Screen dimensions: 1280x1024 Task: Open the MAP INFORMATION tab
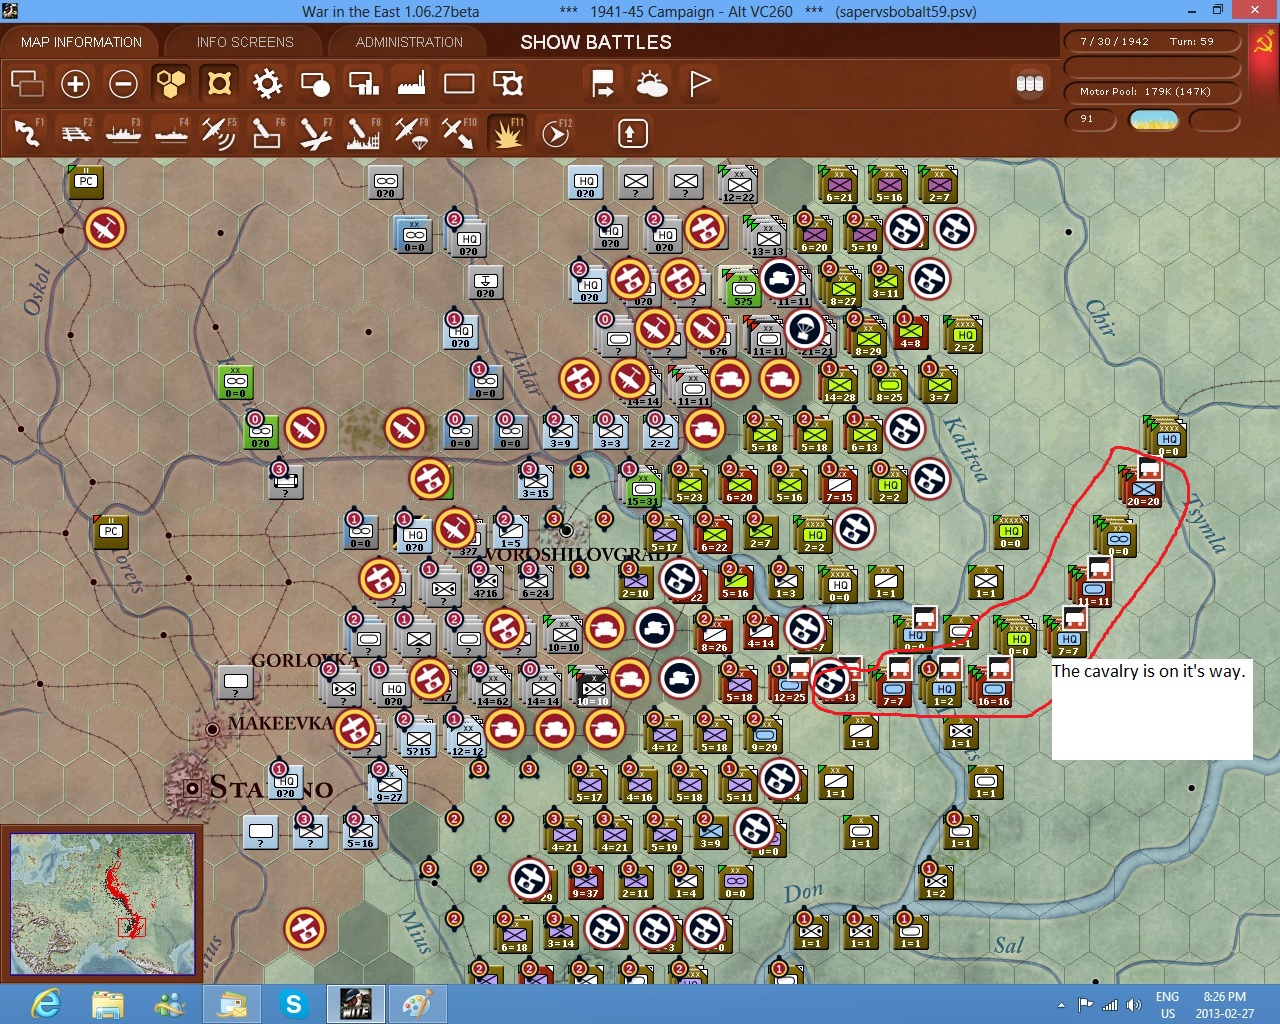81,42
